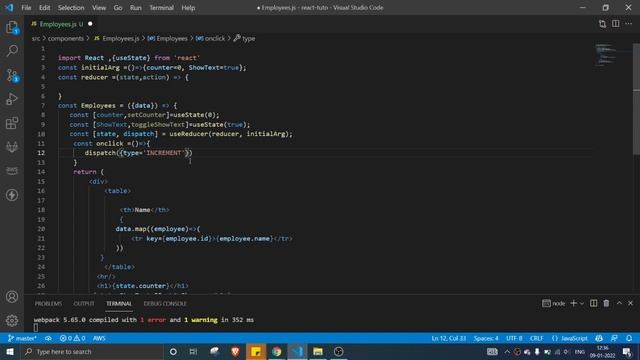Click the components breadcrumb

coord(66,38)
